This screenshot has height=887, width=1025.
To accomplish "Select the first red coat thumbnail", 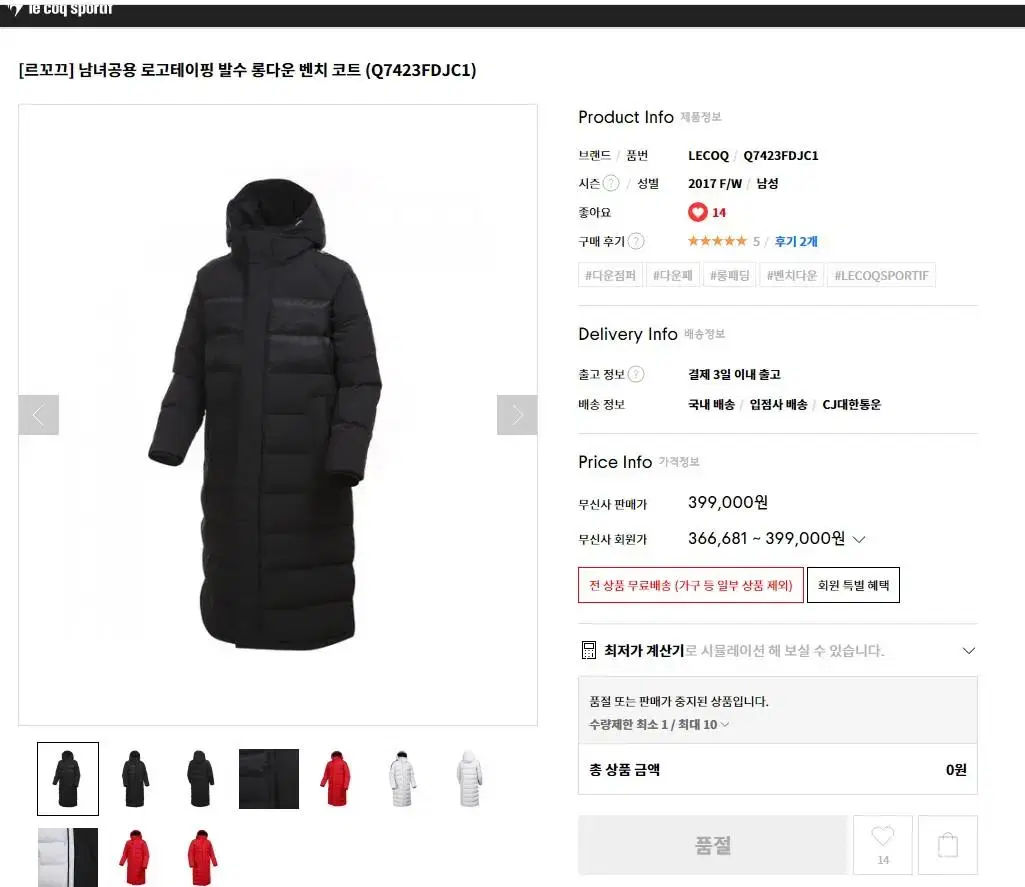I will [x=335, y=778].
